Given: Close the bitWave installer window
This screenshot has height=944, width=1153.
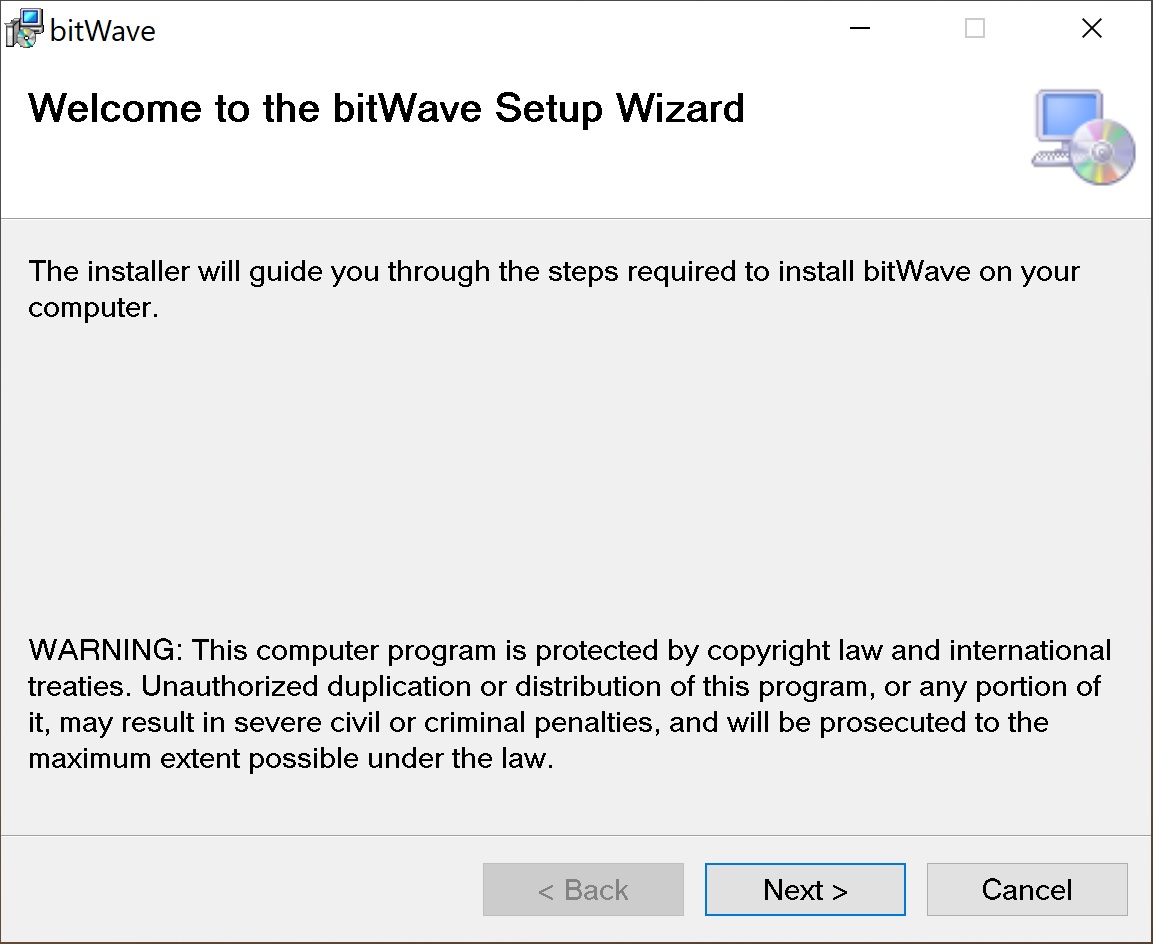Looking at the screenshot, I should pos(1092,29).
